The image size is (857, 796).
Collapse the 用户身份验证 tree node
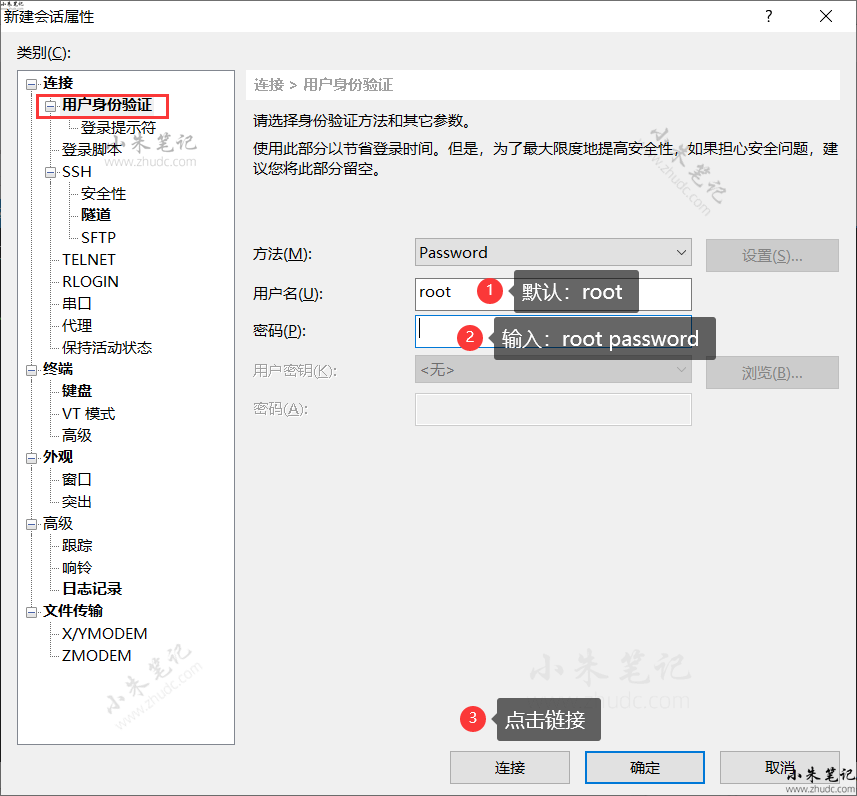51,105
